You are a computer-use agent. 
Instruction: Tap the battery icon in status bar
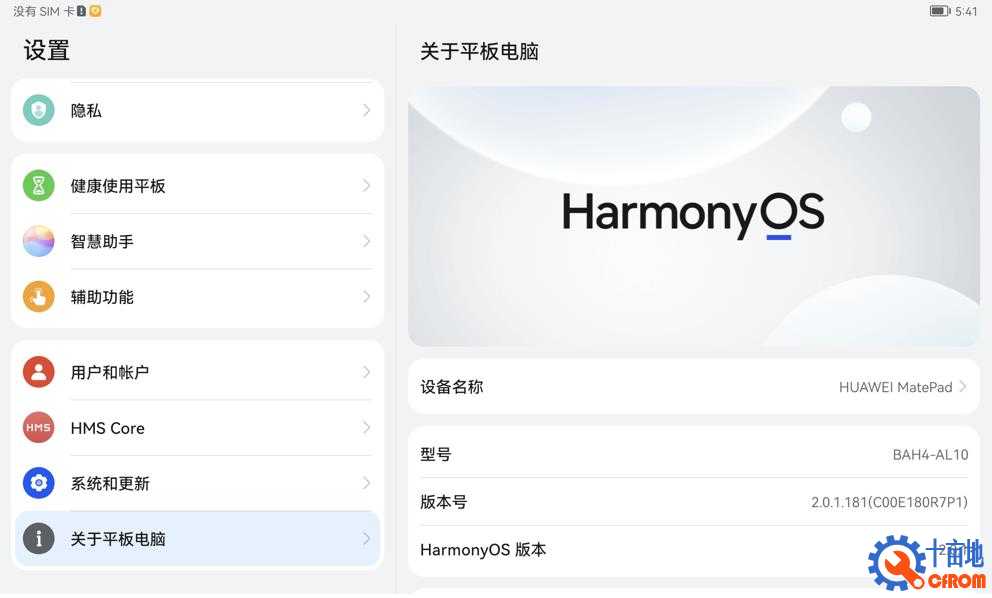(940, 11)
